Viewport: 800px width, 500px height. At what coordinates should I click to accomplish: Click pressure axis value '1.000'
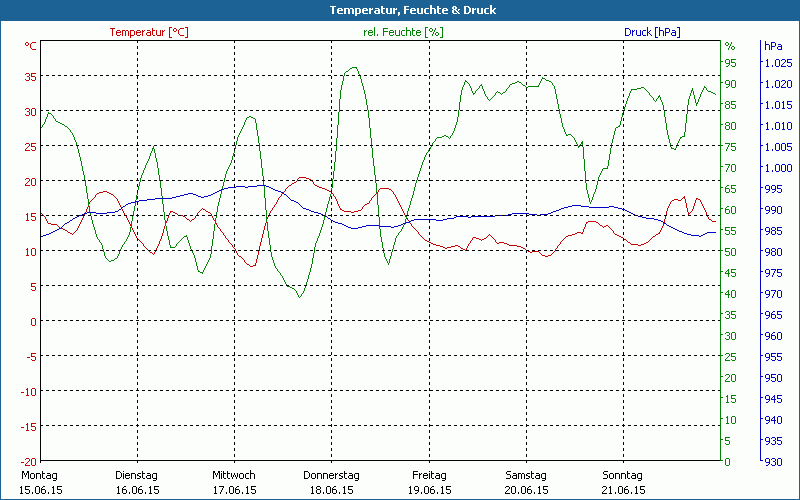[x=779, y=168]
